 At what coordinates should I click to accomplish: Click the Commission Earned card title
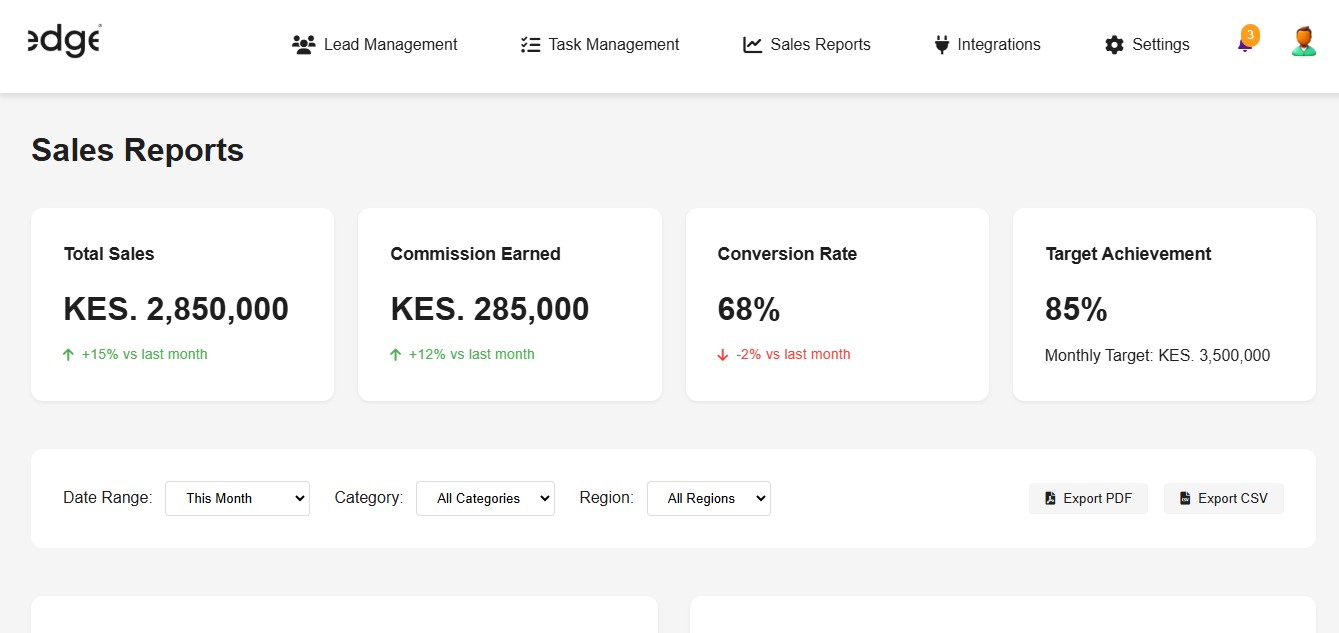[475, 254]
